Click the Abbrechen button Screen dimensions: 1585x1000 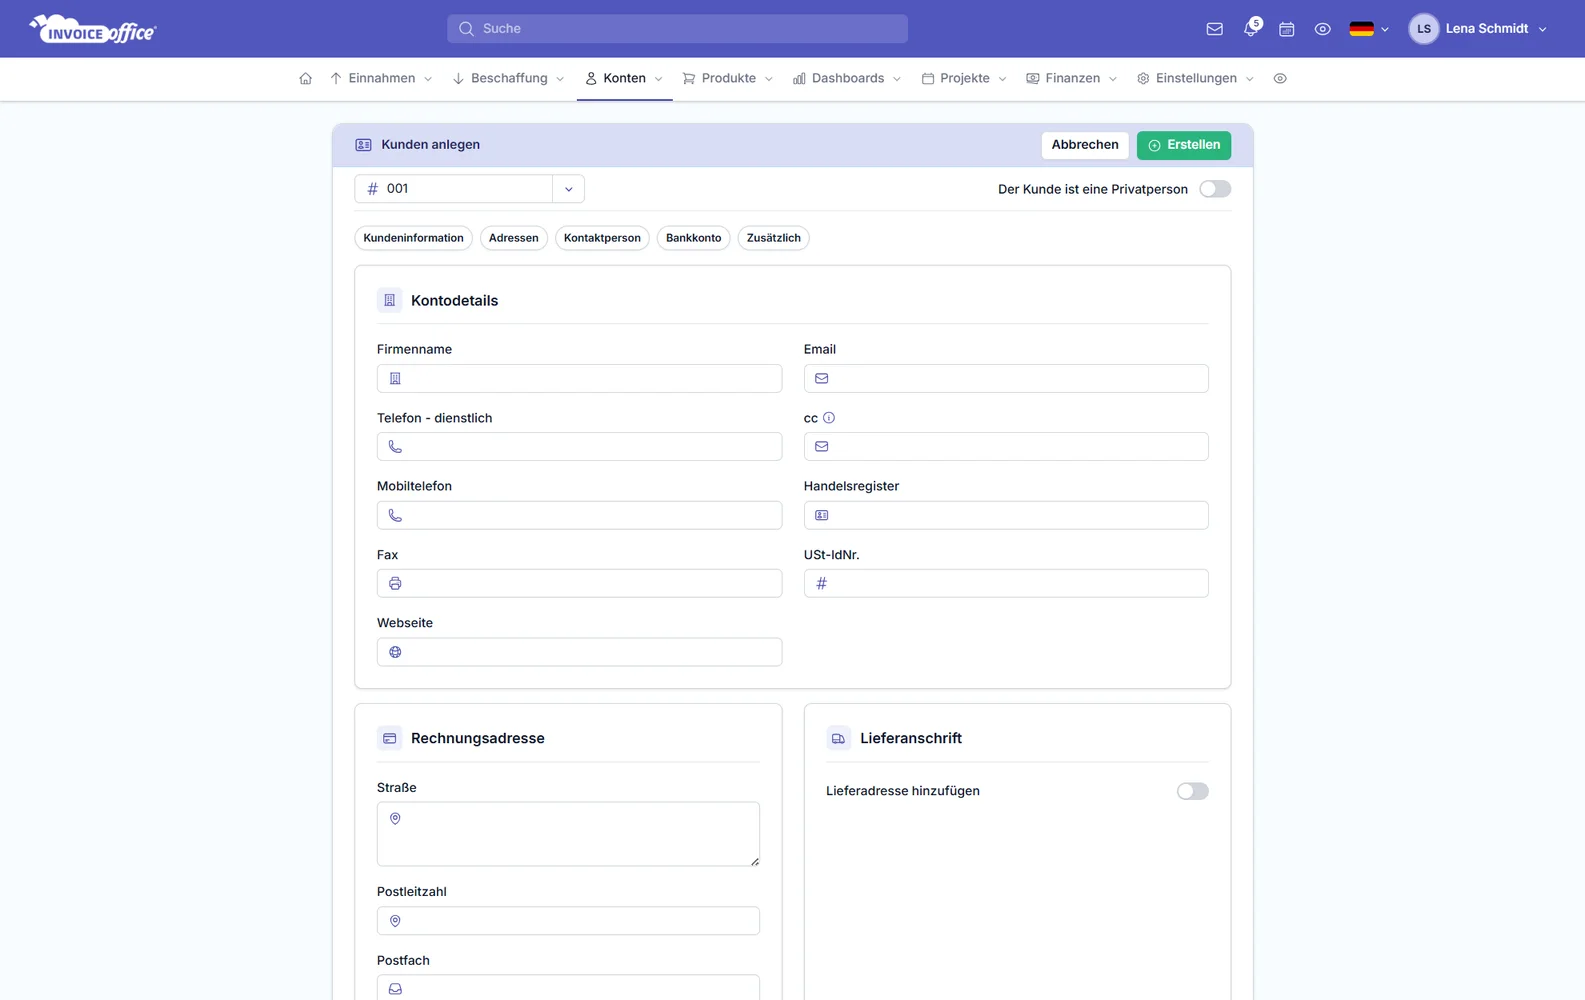coord(1085,145)
